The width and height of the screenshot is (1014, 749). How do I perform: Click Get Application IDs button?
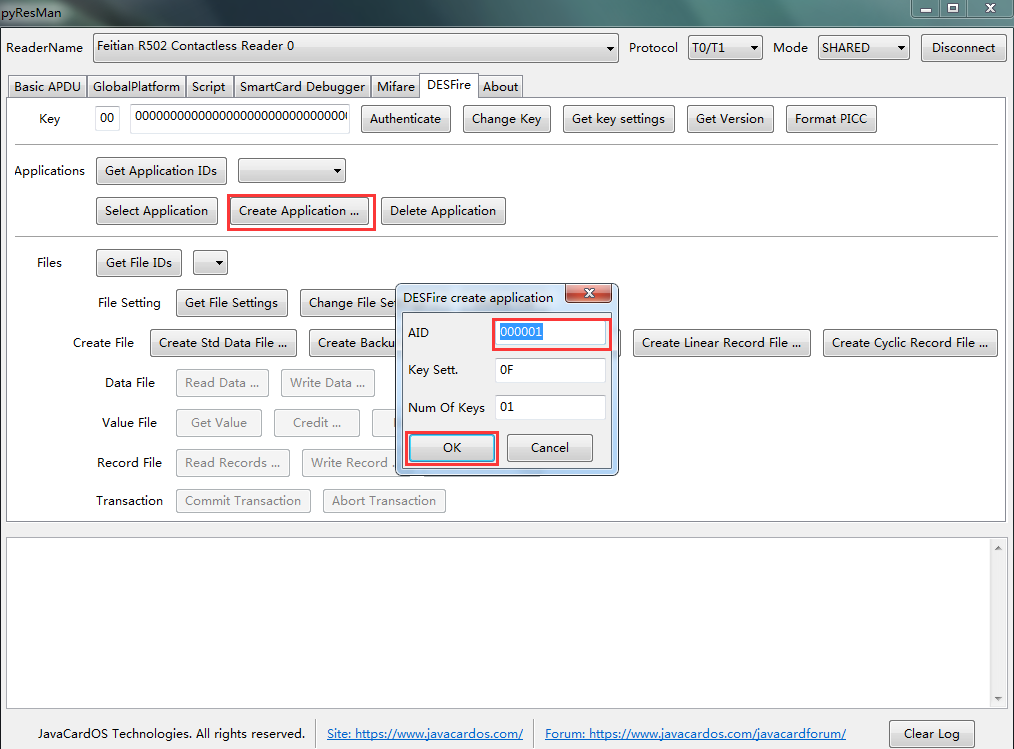[161, 171]
